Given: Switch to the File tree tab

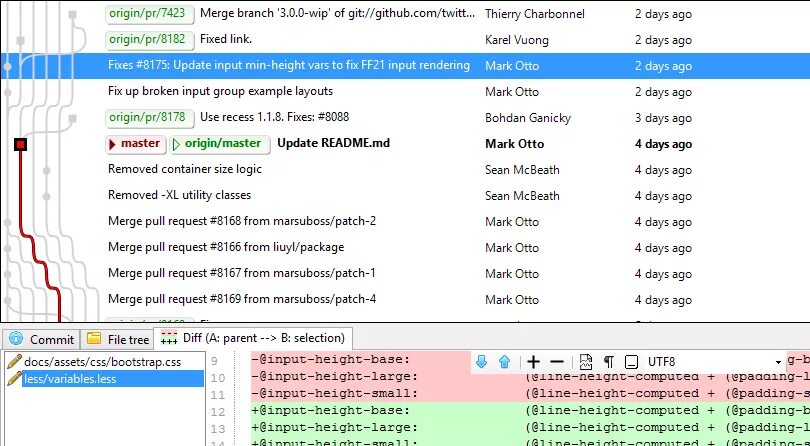Looking at the screenshot, I should (117, 339).
